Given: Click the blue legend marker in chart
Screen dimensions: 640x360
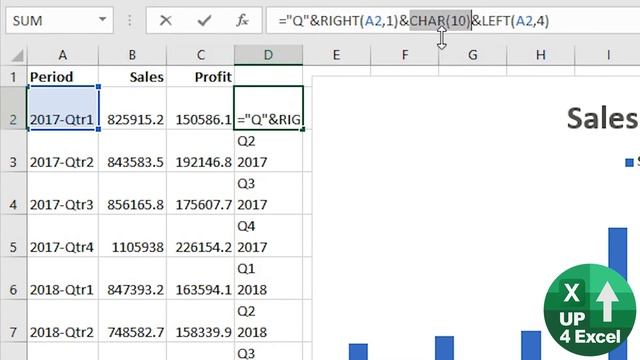Looking at the screenshot, I should (x=629, y=162).
